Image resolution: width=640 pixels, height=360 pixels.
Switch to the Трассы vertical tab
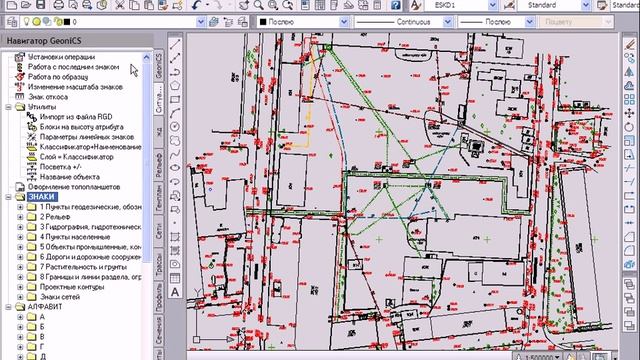click(x=159, y=264)
